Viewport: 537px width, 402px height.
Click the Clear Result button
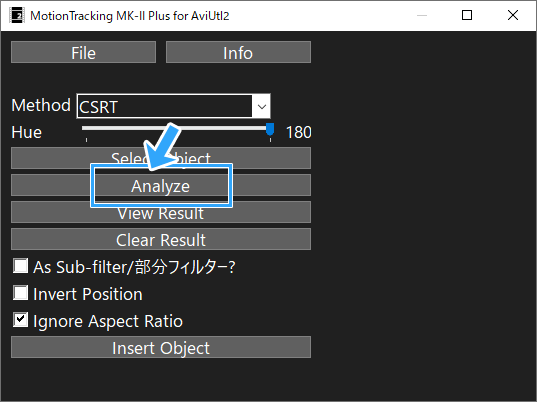pos(161,239)
